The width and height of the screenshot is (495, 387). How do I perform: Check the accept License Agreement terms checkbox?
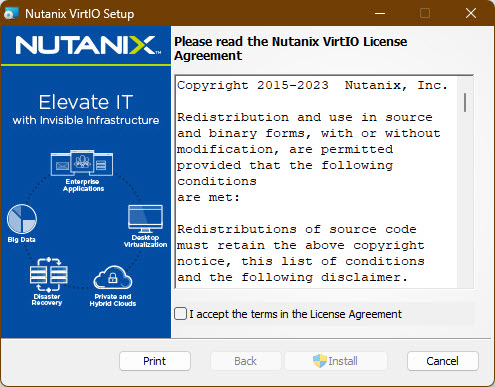180,314
